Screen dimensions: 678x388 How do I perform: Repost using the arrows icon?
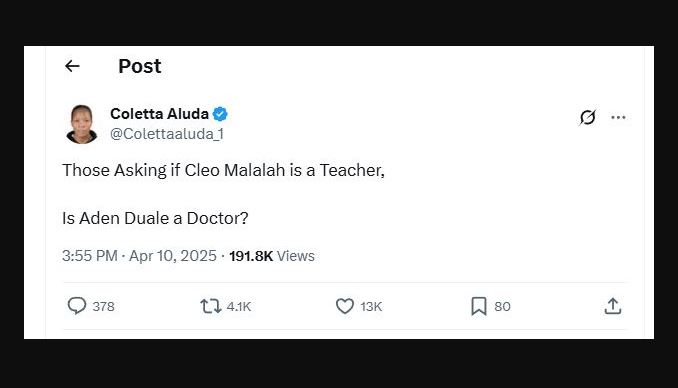[x=211, y=306]
